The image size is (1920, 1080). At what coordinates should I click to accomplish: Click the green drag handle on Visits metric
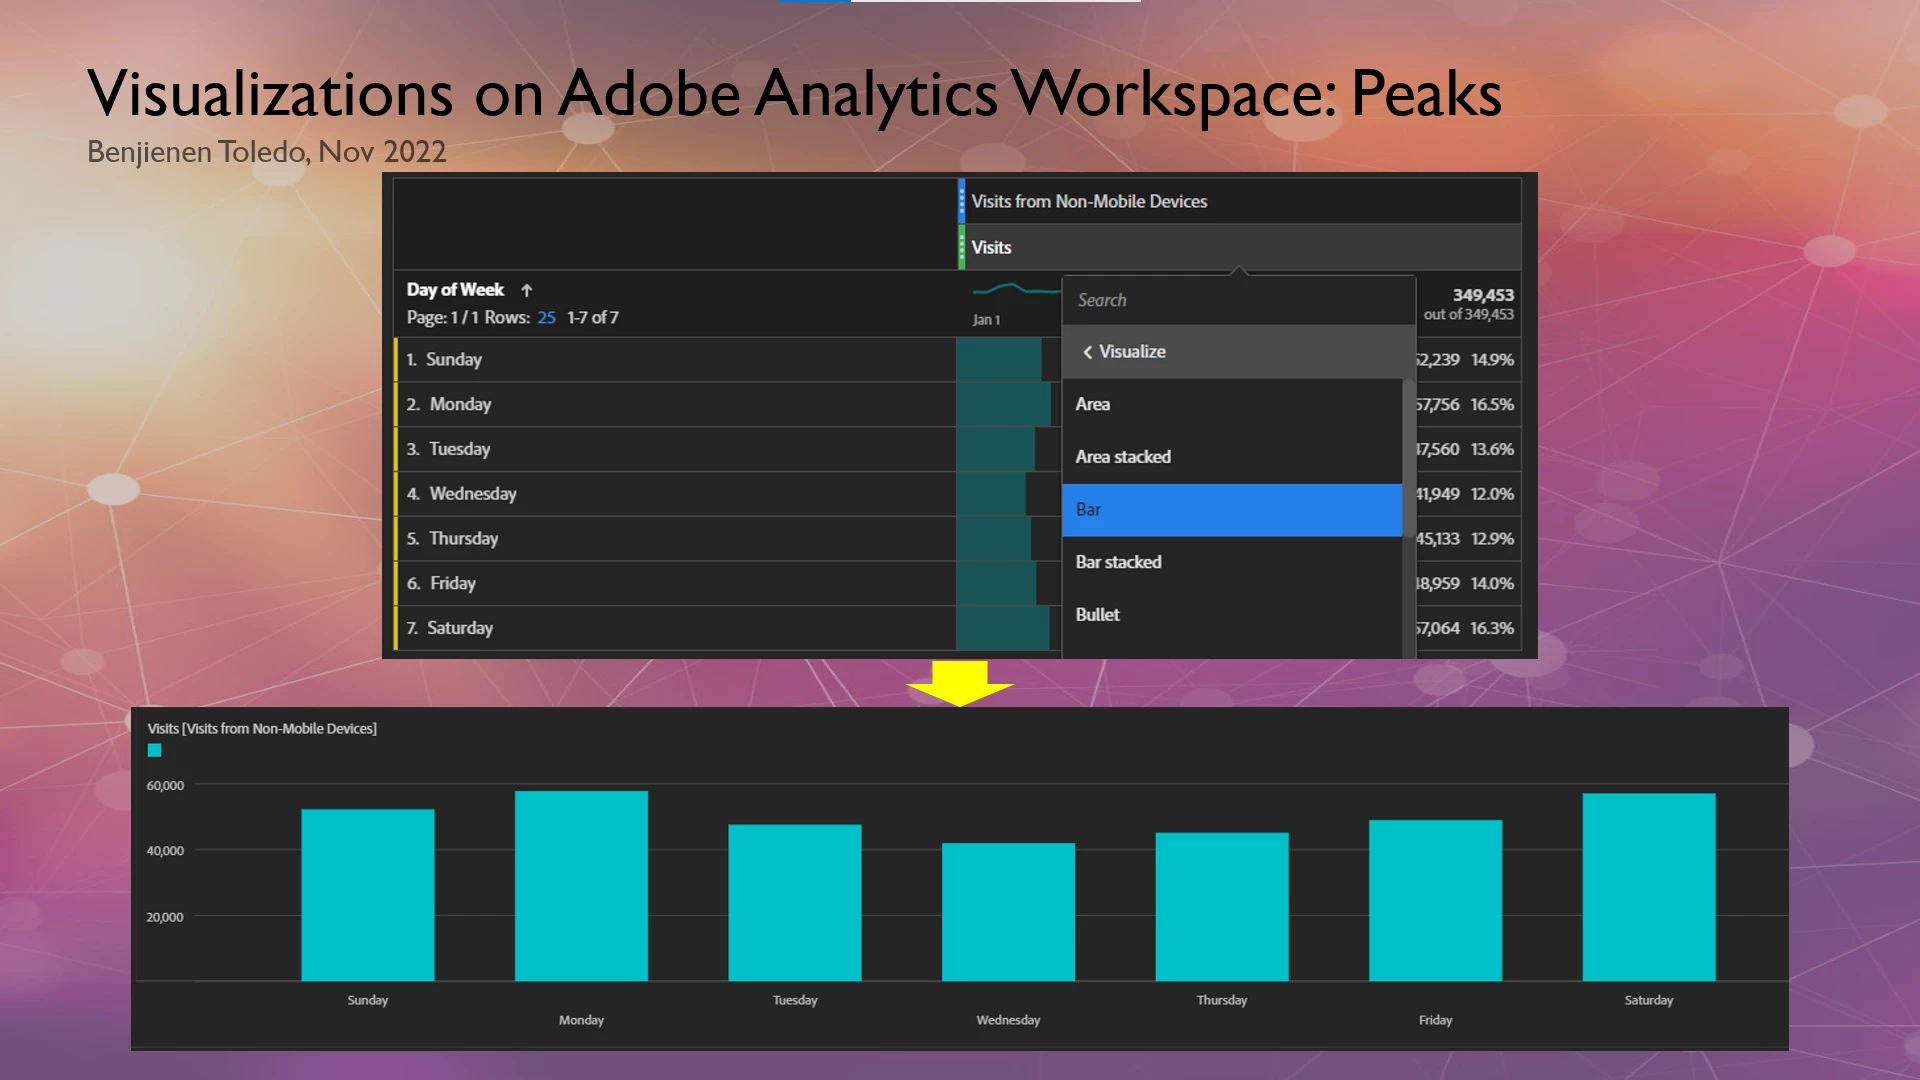[x=962, y=247]
